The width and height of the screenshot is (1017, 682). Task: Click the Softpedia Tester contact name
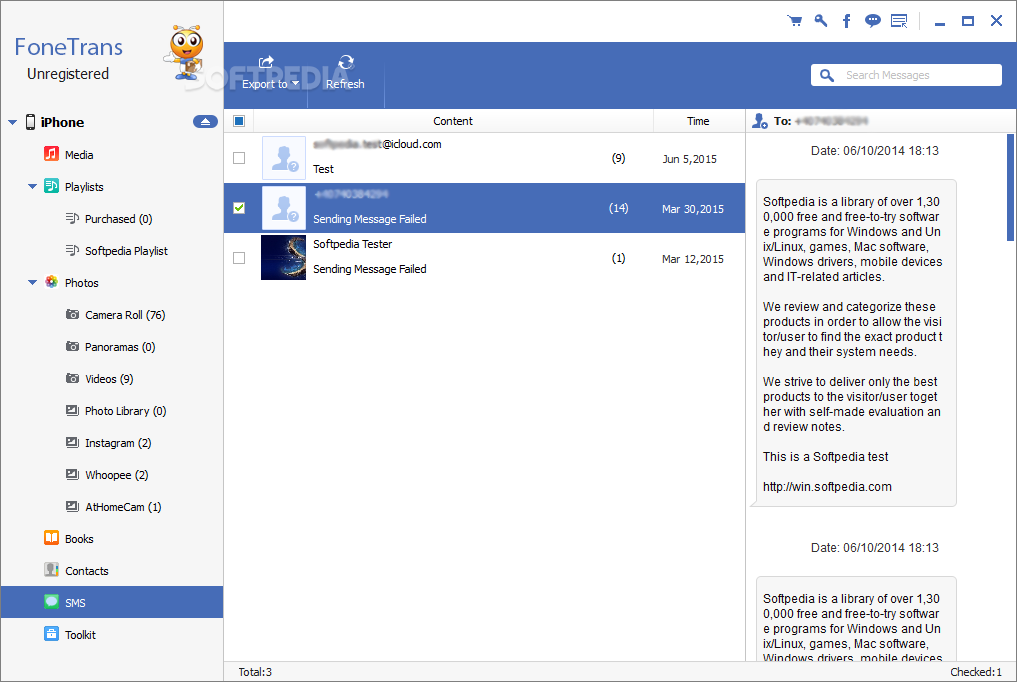click(352, 244)
